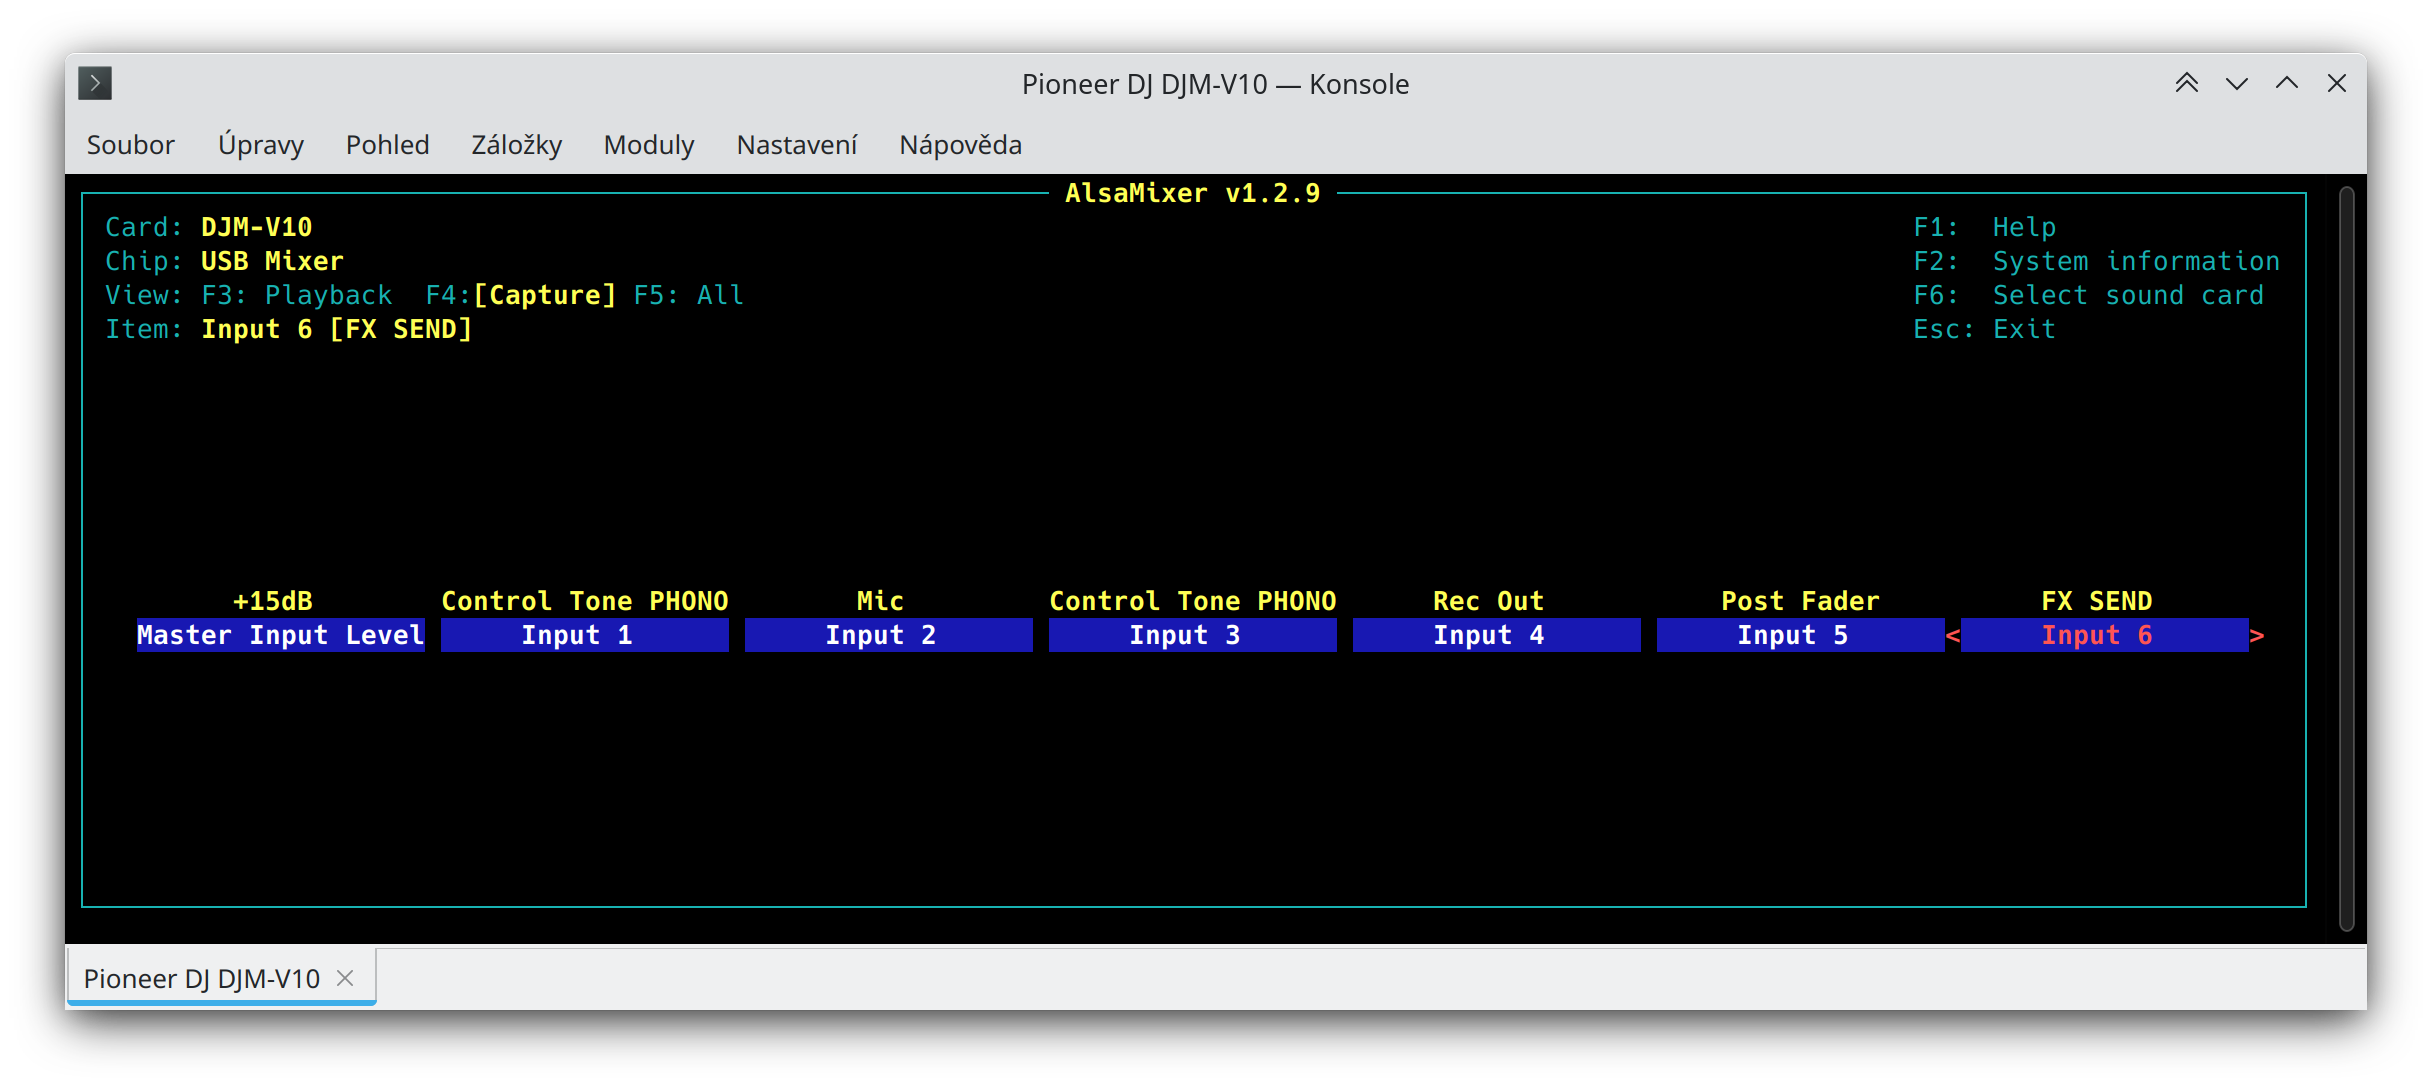Open the Úpravy menu

[260, 145]
